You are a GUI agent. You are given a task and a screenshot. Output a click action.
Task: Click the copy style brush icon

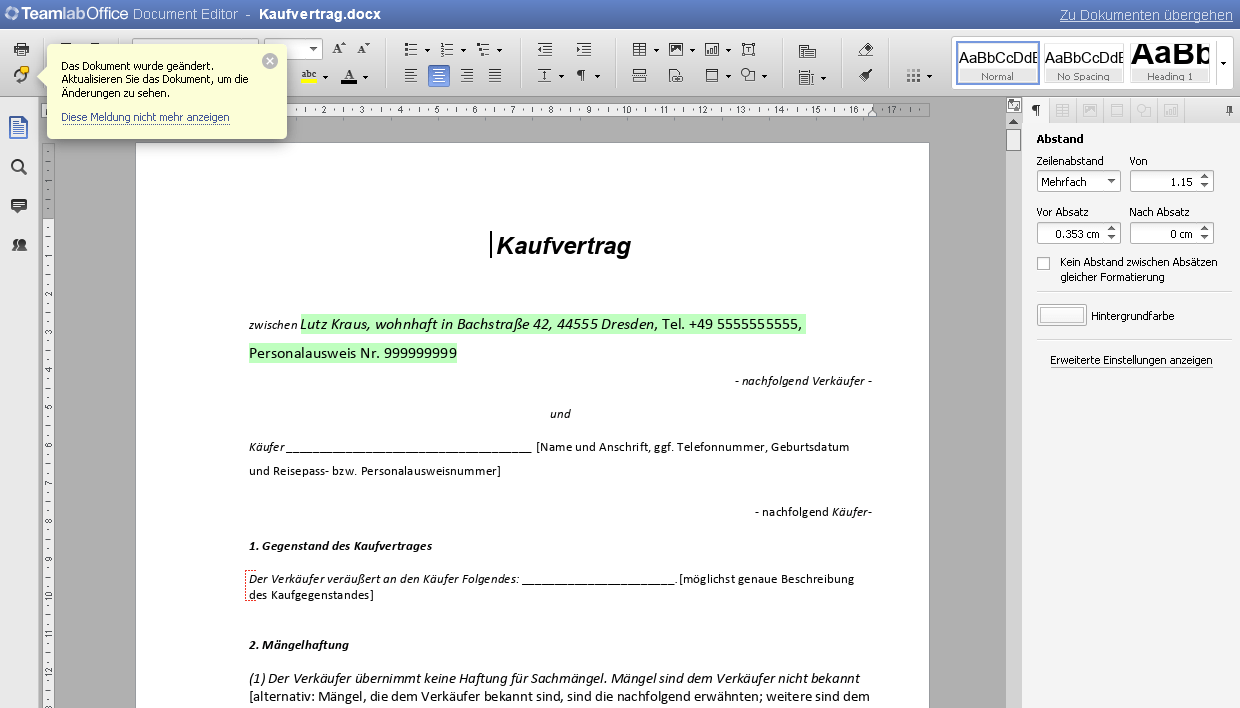866,76
